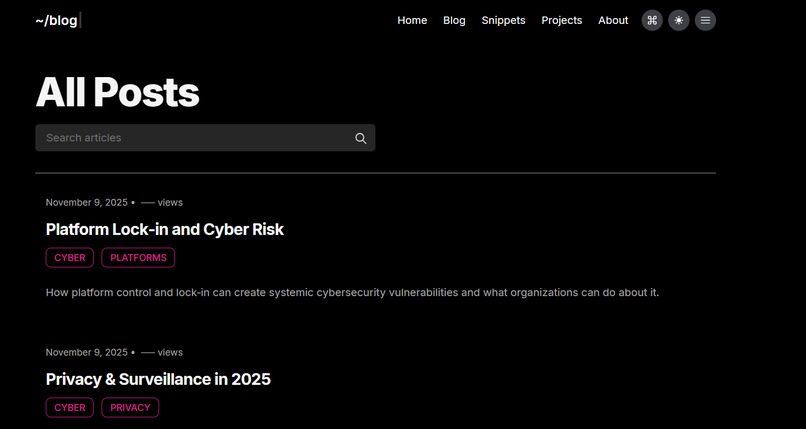806x429 pixels.
Task: Select the PRIVACY tag
Action: pos(130,407)
